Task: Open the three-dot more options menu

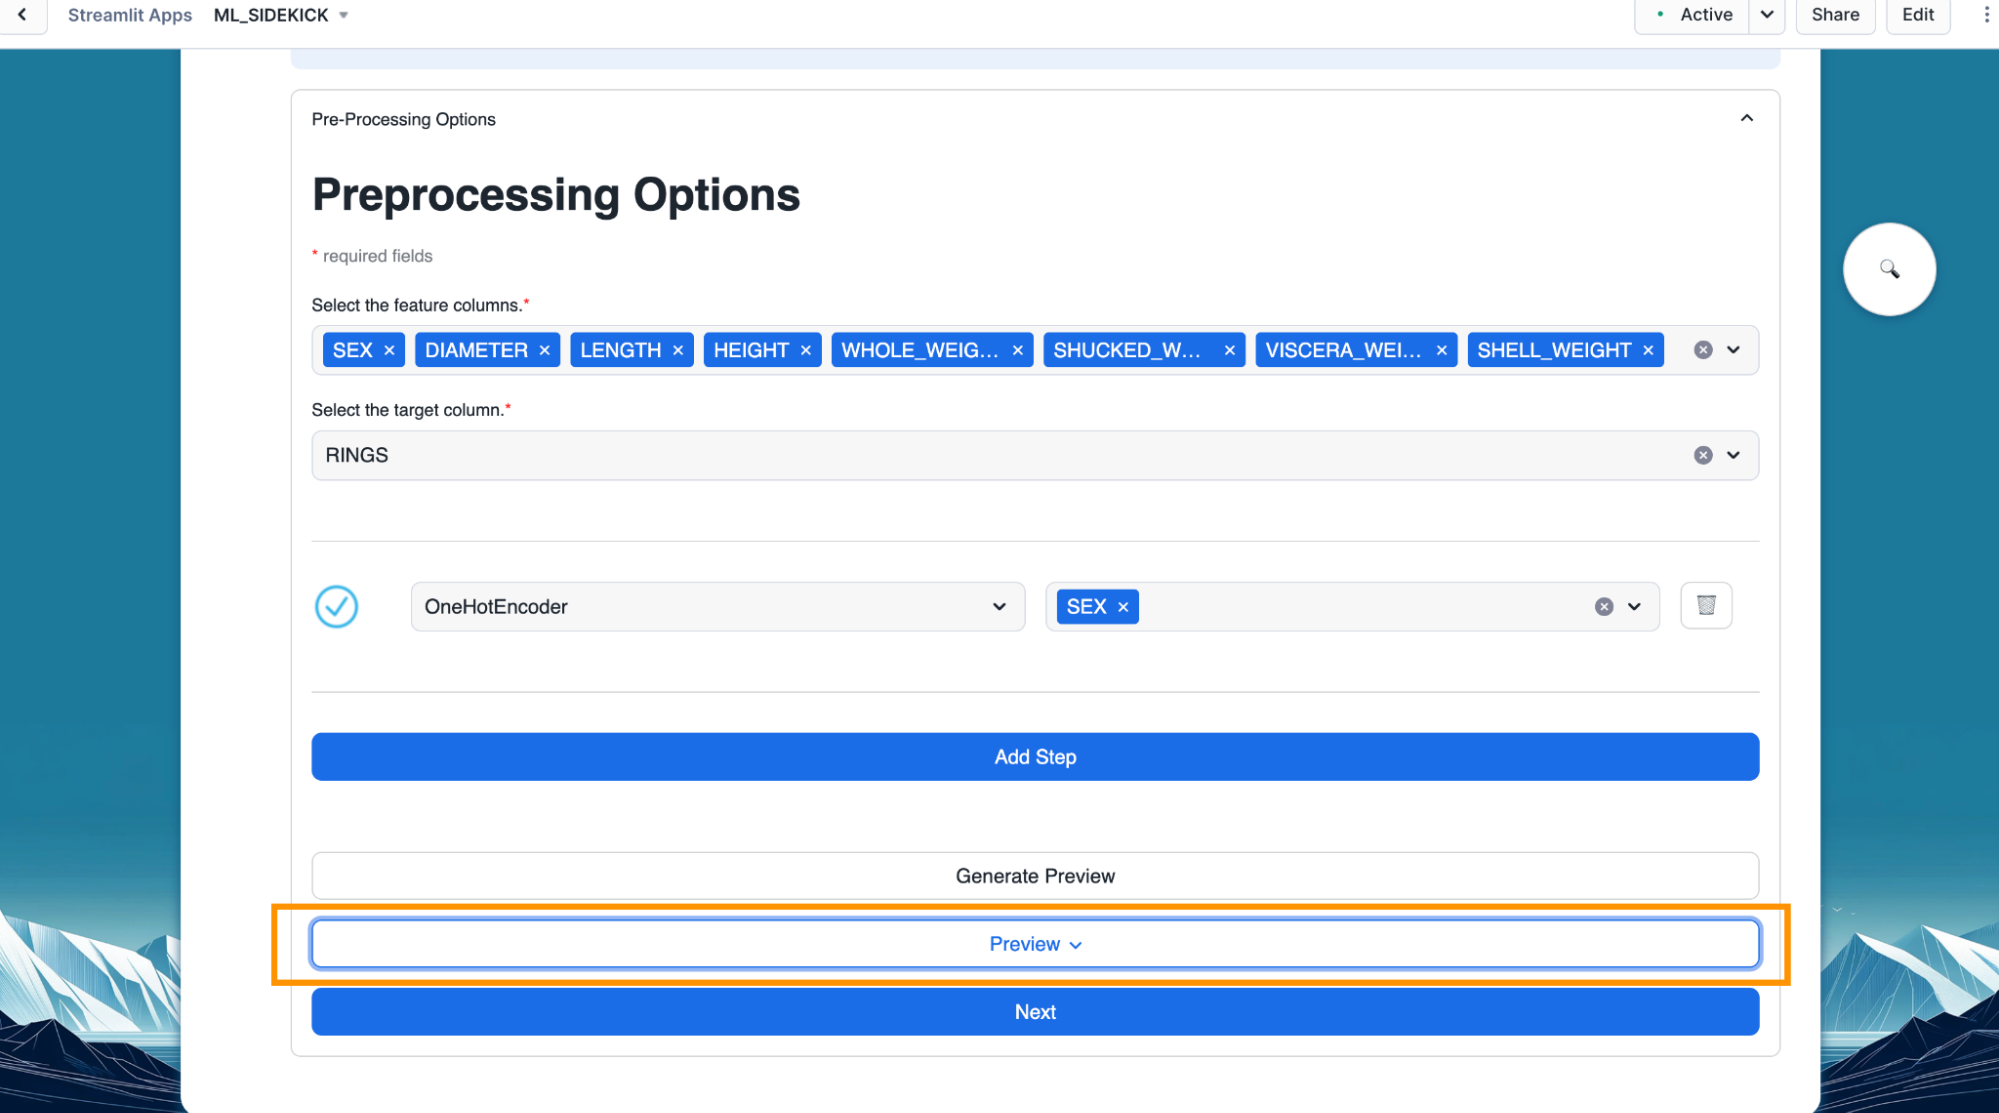Action: click(1985, 15)
